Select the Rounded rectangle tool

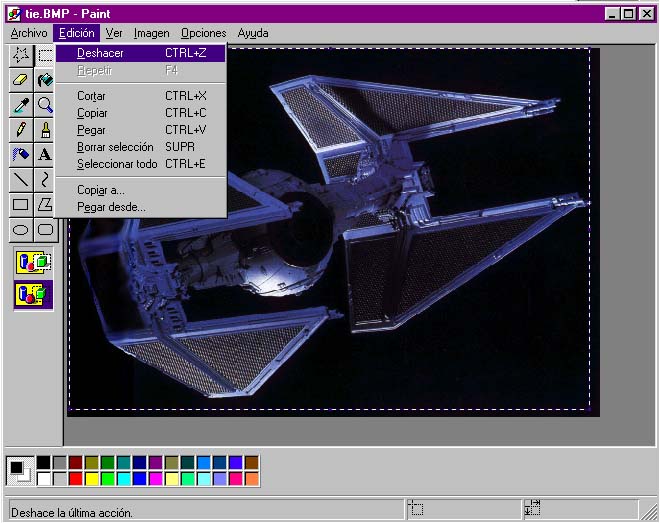pos(45,230)
